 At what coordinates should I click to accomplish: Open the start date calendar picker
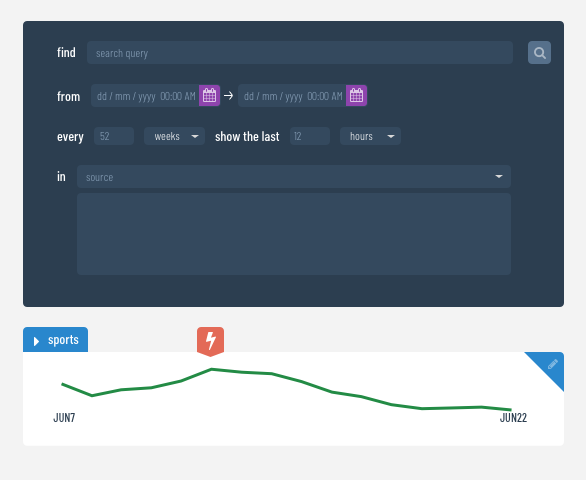click(x=209, y=96)
